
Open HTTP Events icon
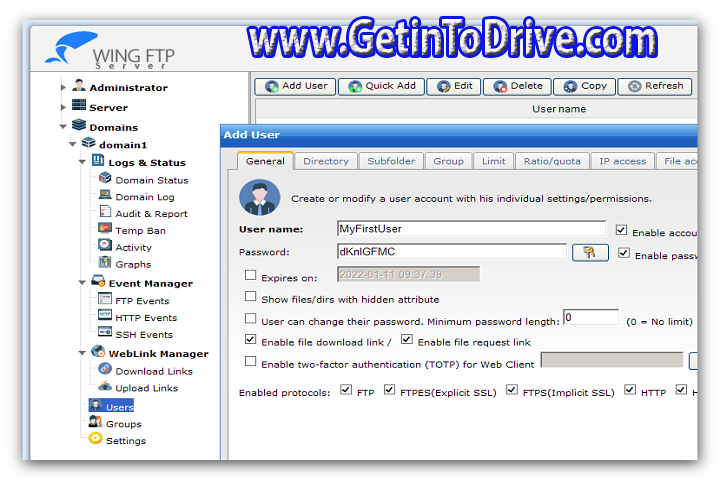[105, 316]
